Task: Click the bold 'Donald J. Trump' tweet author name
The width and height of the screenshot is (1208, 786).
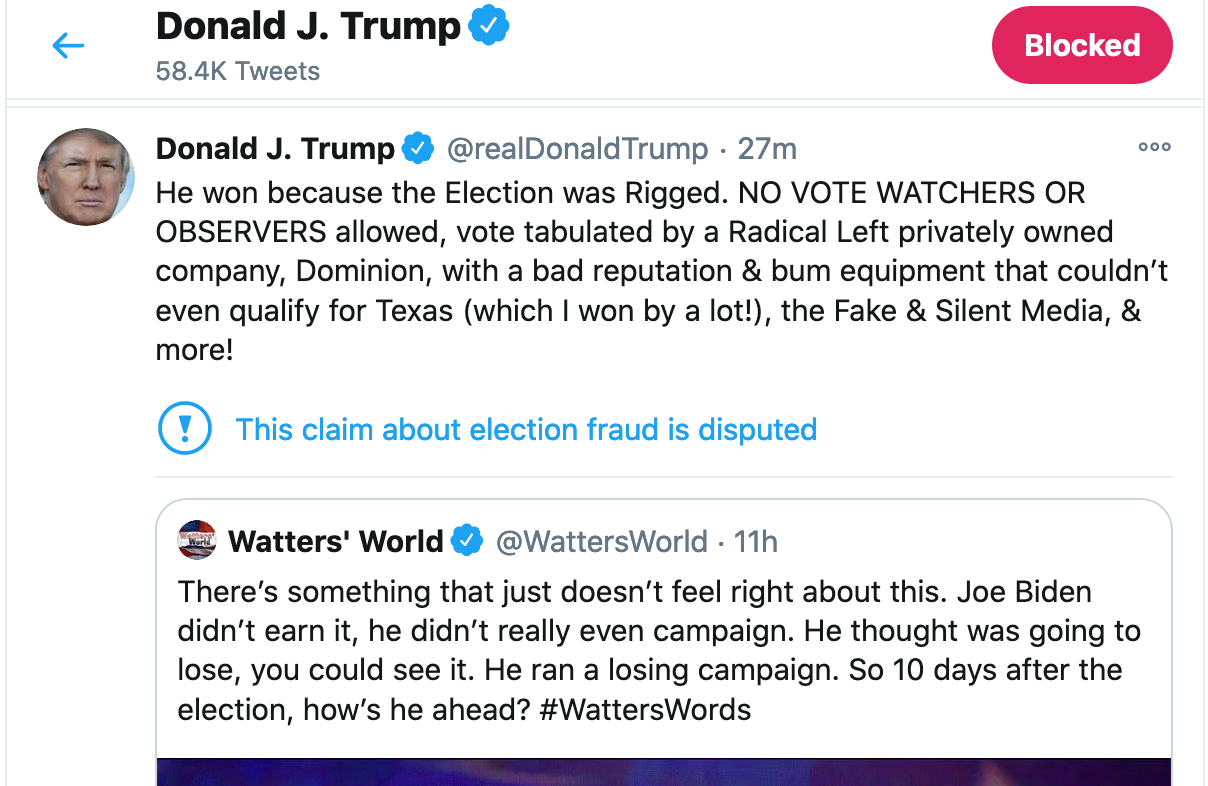Action: (275, 150)
